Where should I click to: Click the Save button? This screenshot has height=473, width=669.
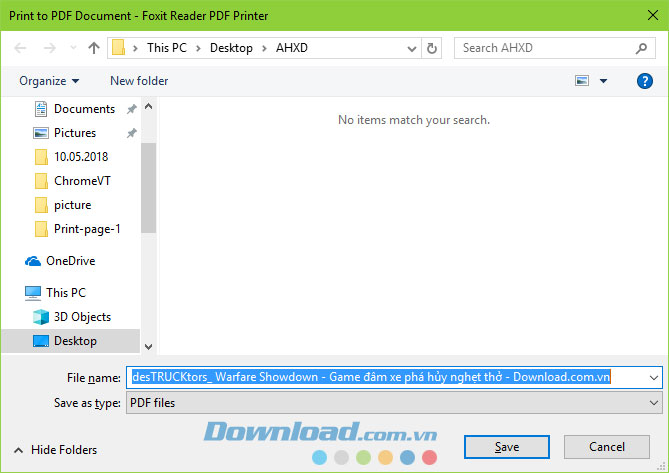pyautogui.click(x=507, y=447)
